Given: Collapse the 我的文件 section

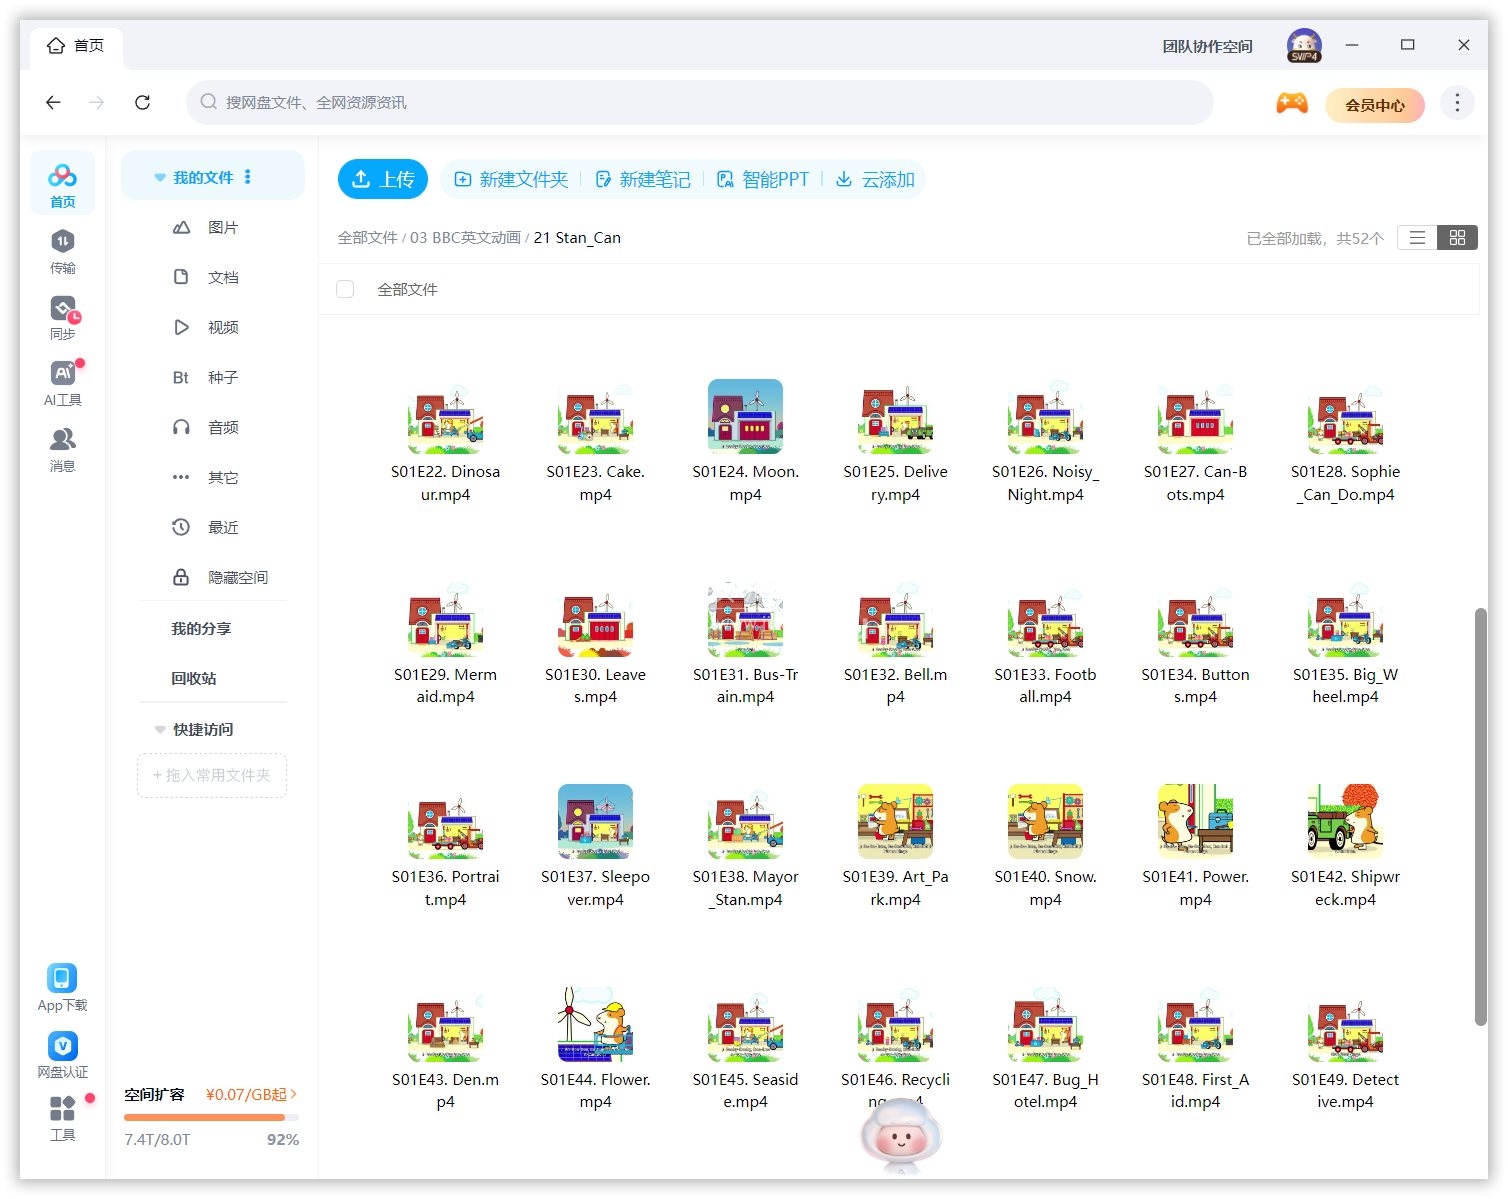Looking at the screenshot, I should tap(160, 176).
